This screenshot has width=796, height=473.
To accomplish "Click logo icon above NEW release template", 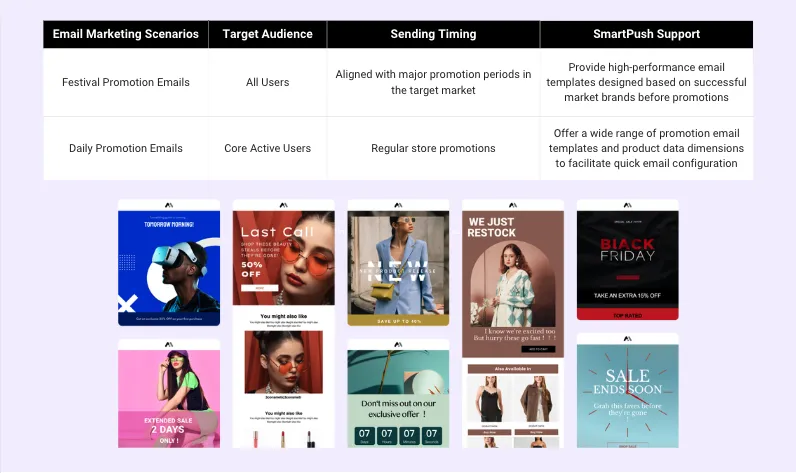I will click(399, 205).
